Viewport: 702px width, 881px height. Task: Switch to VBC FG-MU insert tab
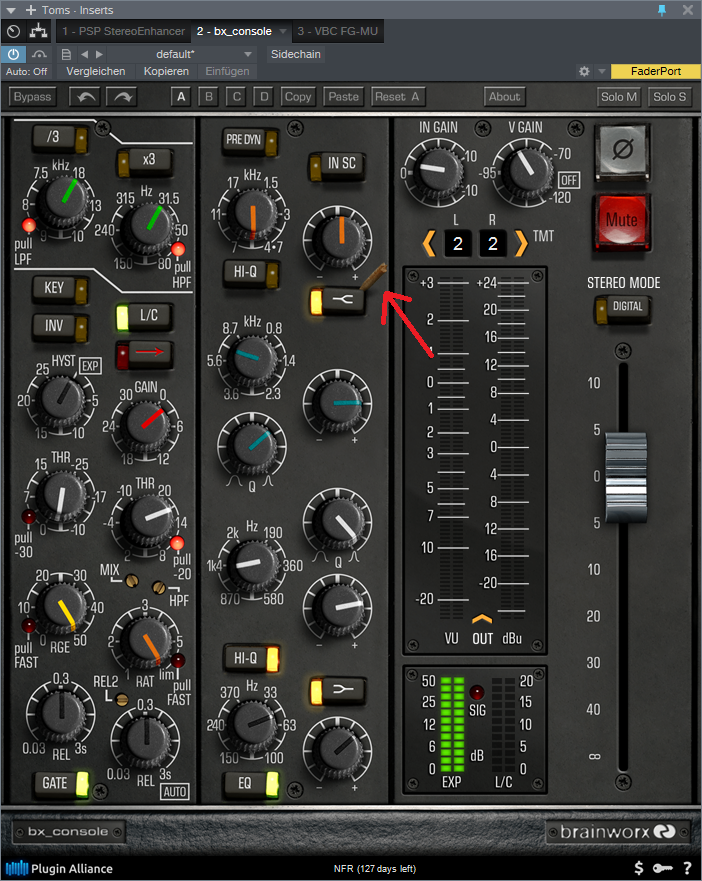tap(337, 31)
